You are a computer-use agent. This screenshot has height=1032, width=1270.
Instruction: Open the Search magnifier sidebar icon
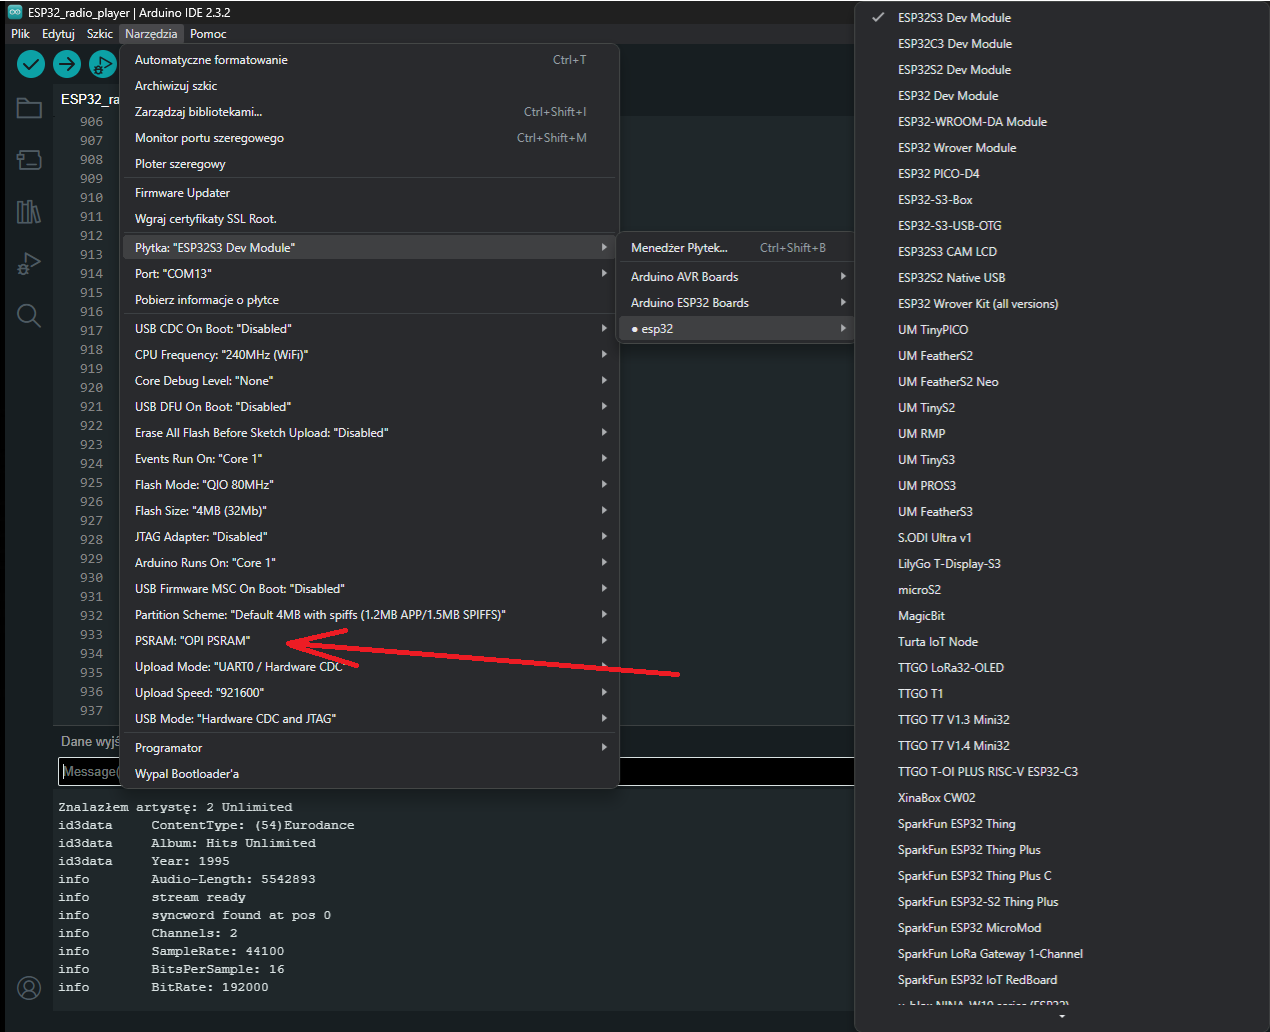coord(29,316)
